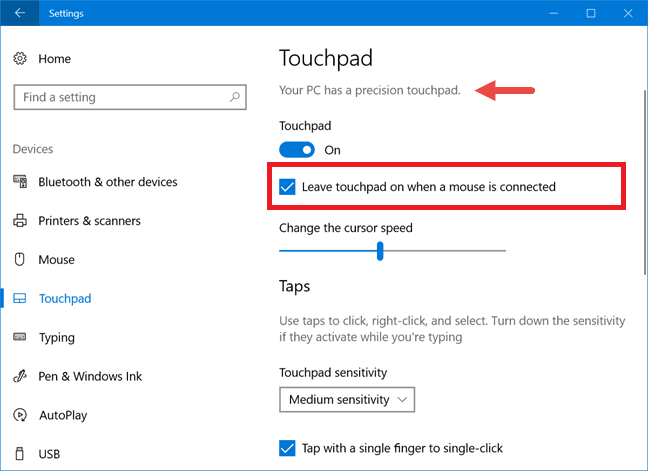
Task: Uncheck Tap with a single finger option
Action: coord(288,447)
